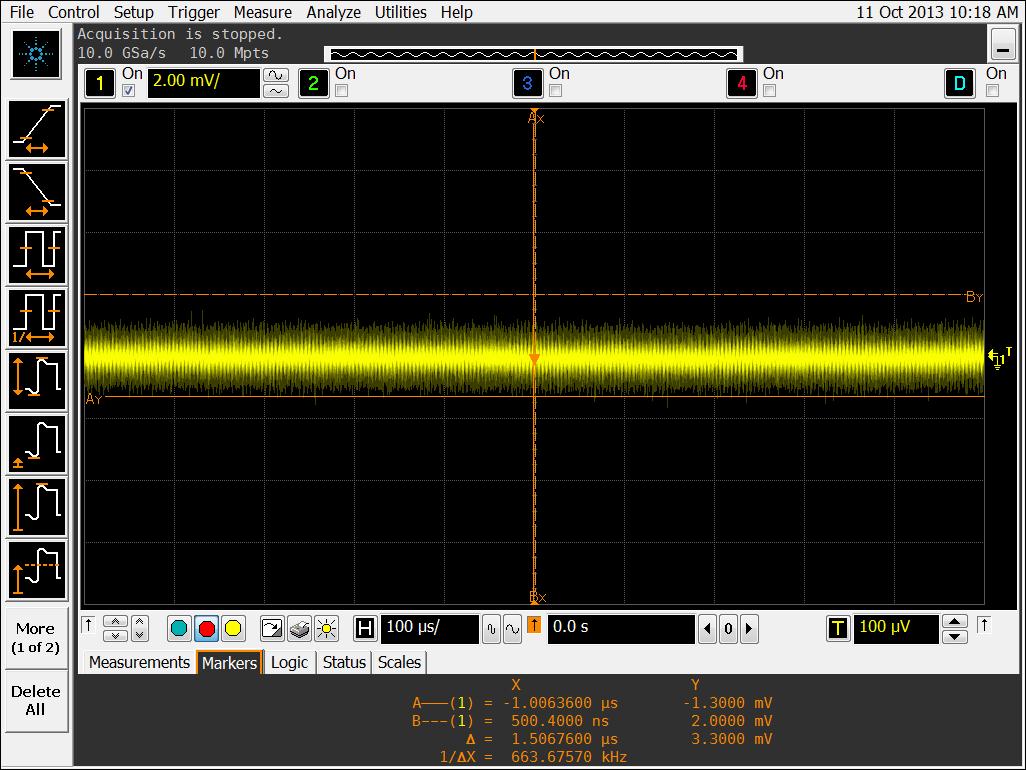
Task: Disable channel 1 On checkbox
Action: (x=128, y=91)
